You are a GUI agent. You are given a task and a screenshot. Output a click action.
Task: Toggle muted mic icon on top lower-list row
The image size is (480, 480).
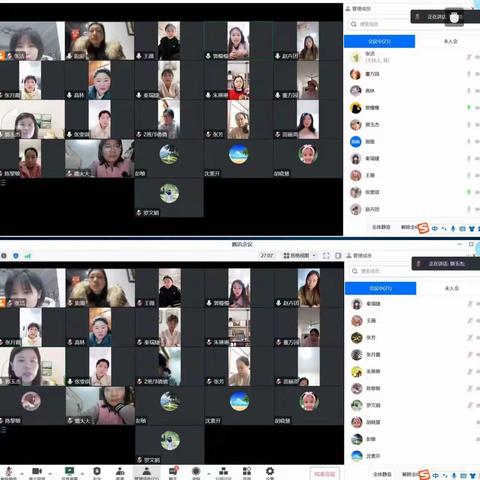(x=469, y=304)
